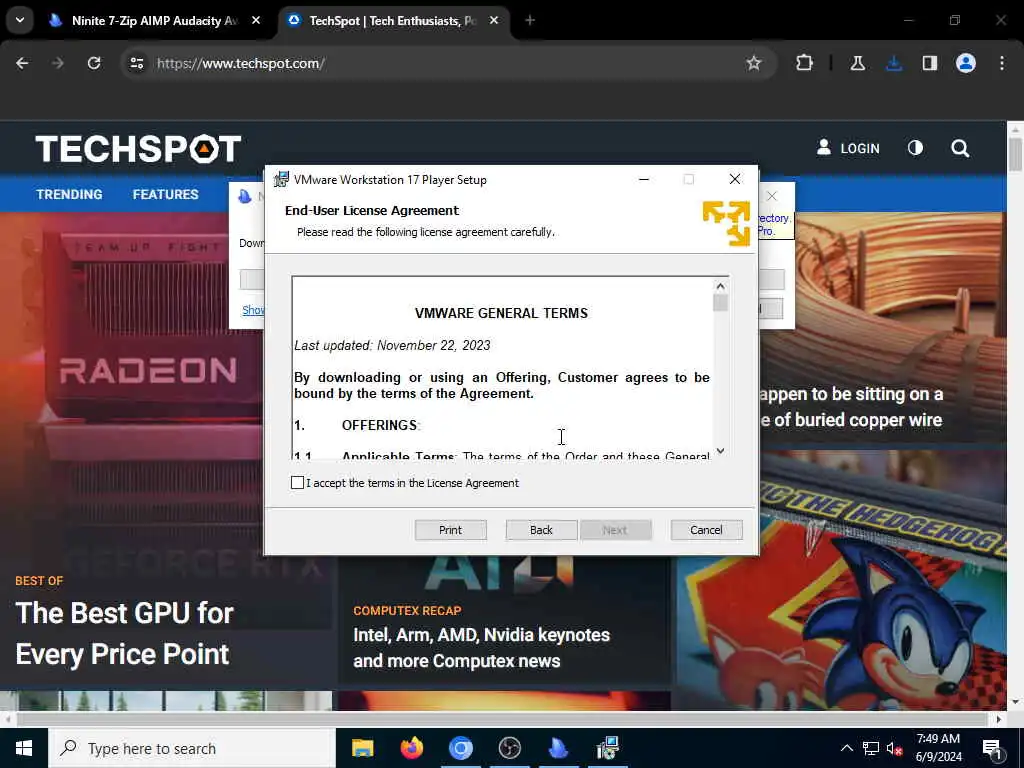
Task: Click the page scrollbar right arrow
Action: (x=999, y=719)
